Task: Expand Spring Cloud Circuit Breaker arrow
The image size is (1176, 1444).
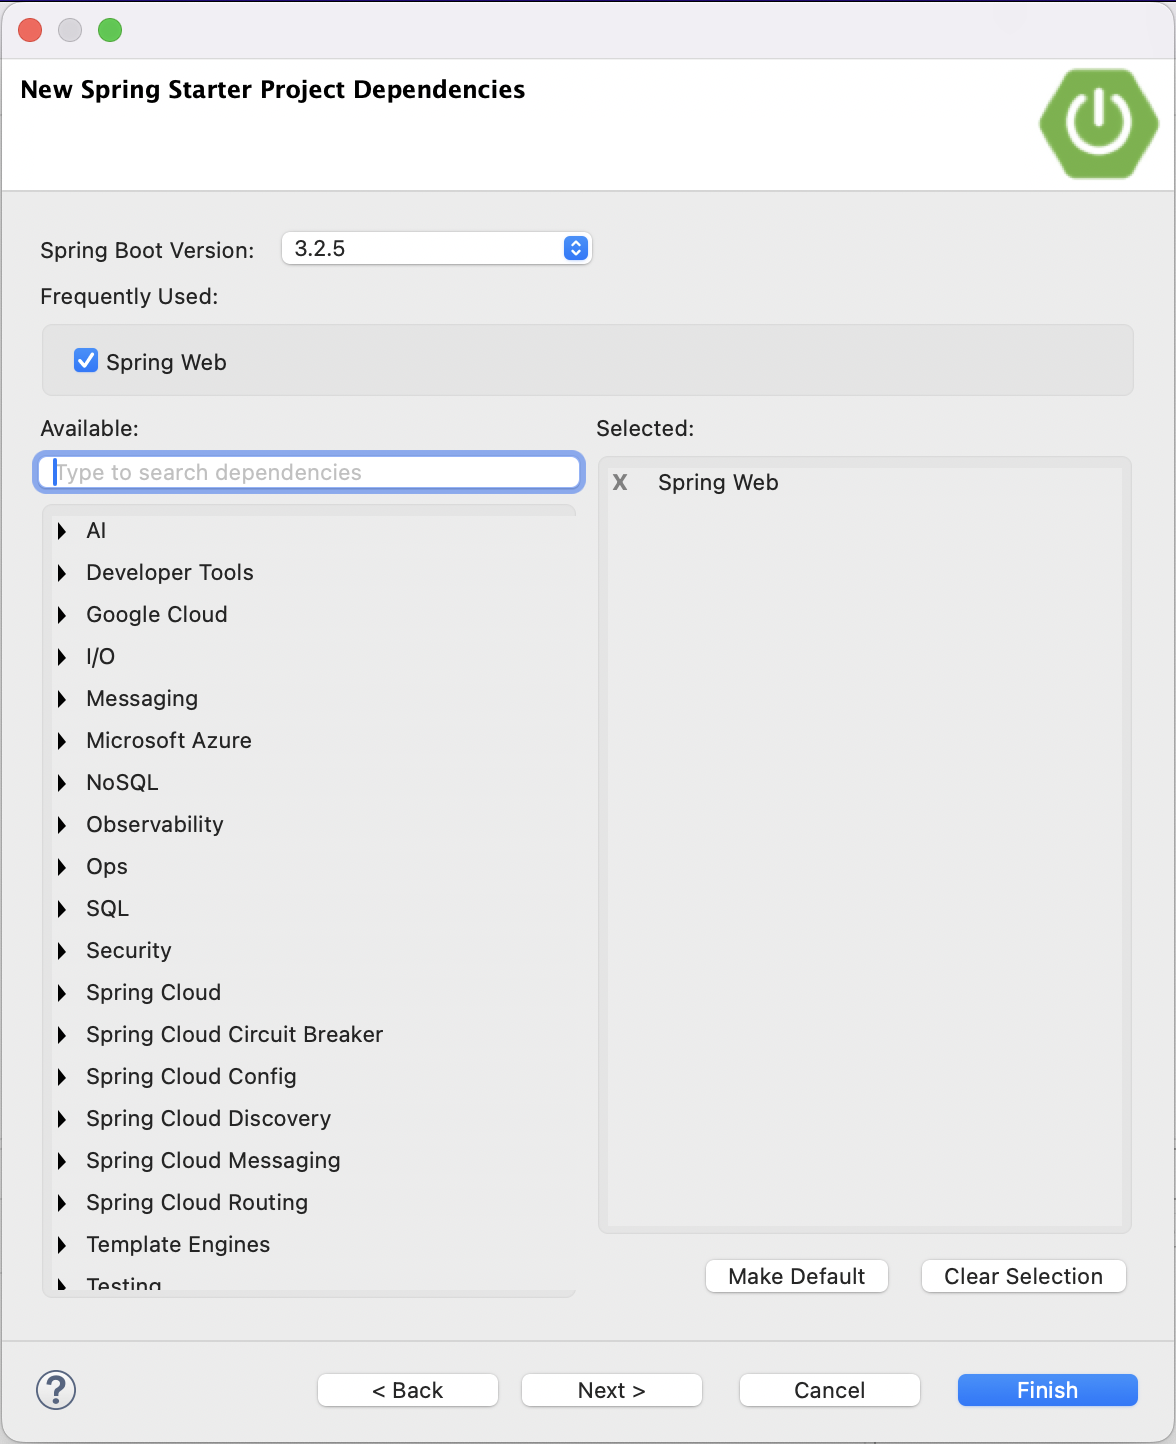Action: pos(62,1035)
